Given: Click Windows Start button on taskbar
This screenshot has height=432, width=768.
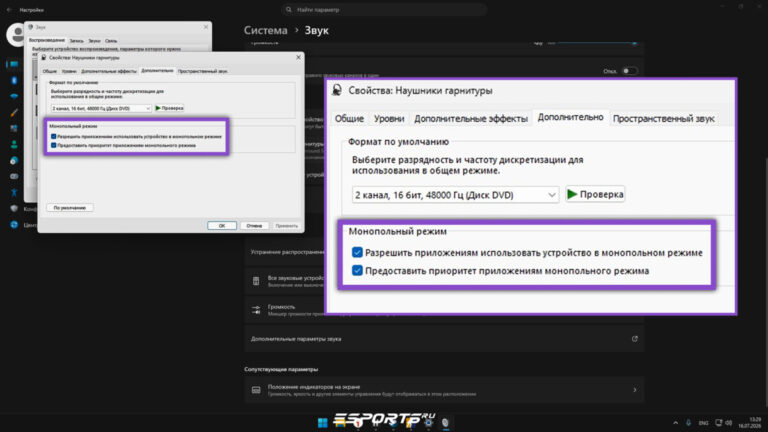Looking at the screenshot, I should click(x=322, y=423).
